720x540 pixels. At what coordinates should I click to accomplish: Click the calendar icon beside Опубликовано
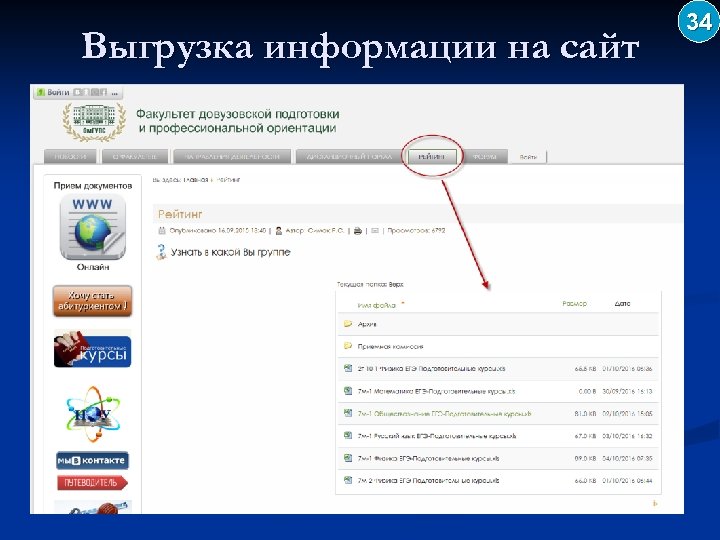(162, 231)
